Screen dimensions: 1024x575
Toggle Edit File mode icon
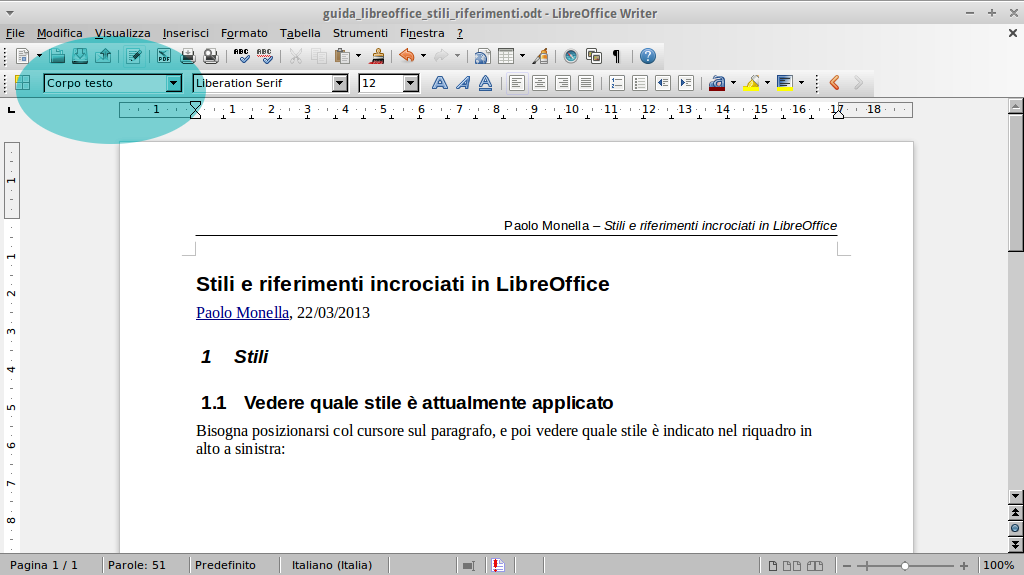coord(134,56)
